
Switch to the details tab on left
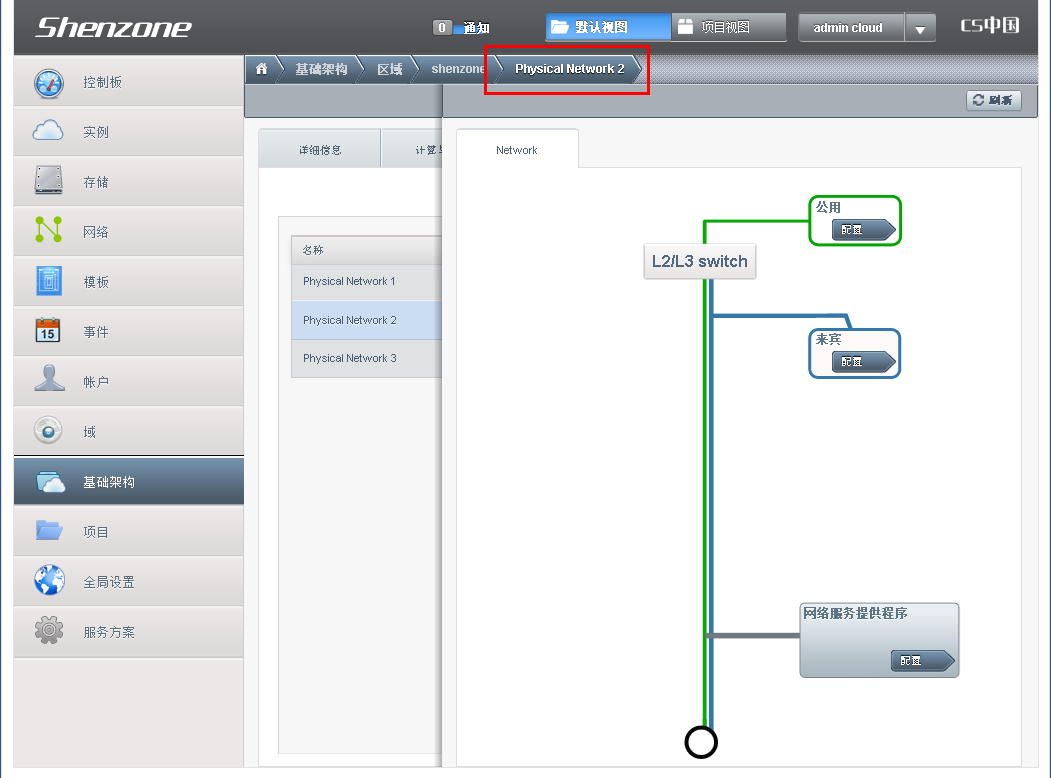(x=320, y=150)
